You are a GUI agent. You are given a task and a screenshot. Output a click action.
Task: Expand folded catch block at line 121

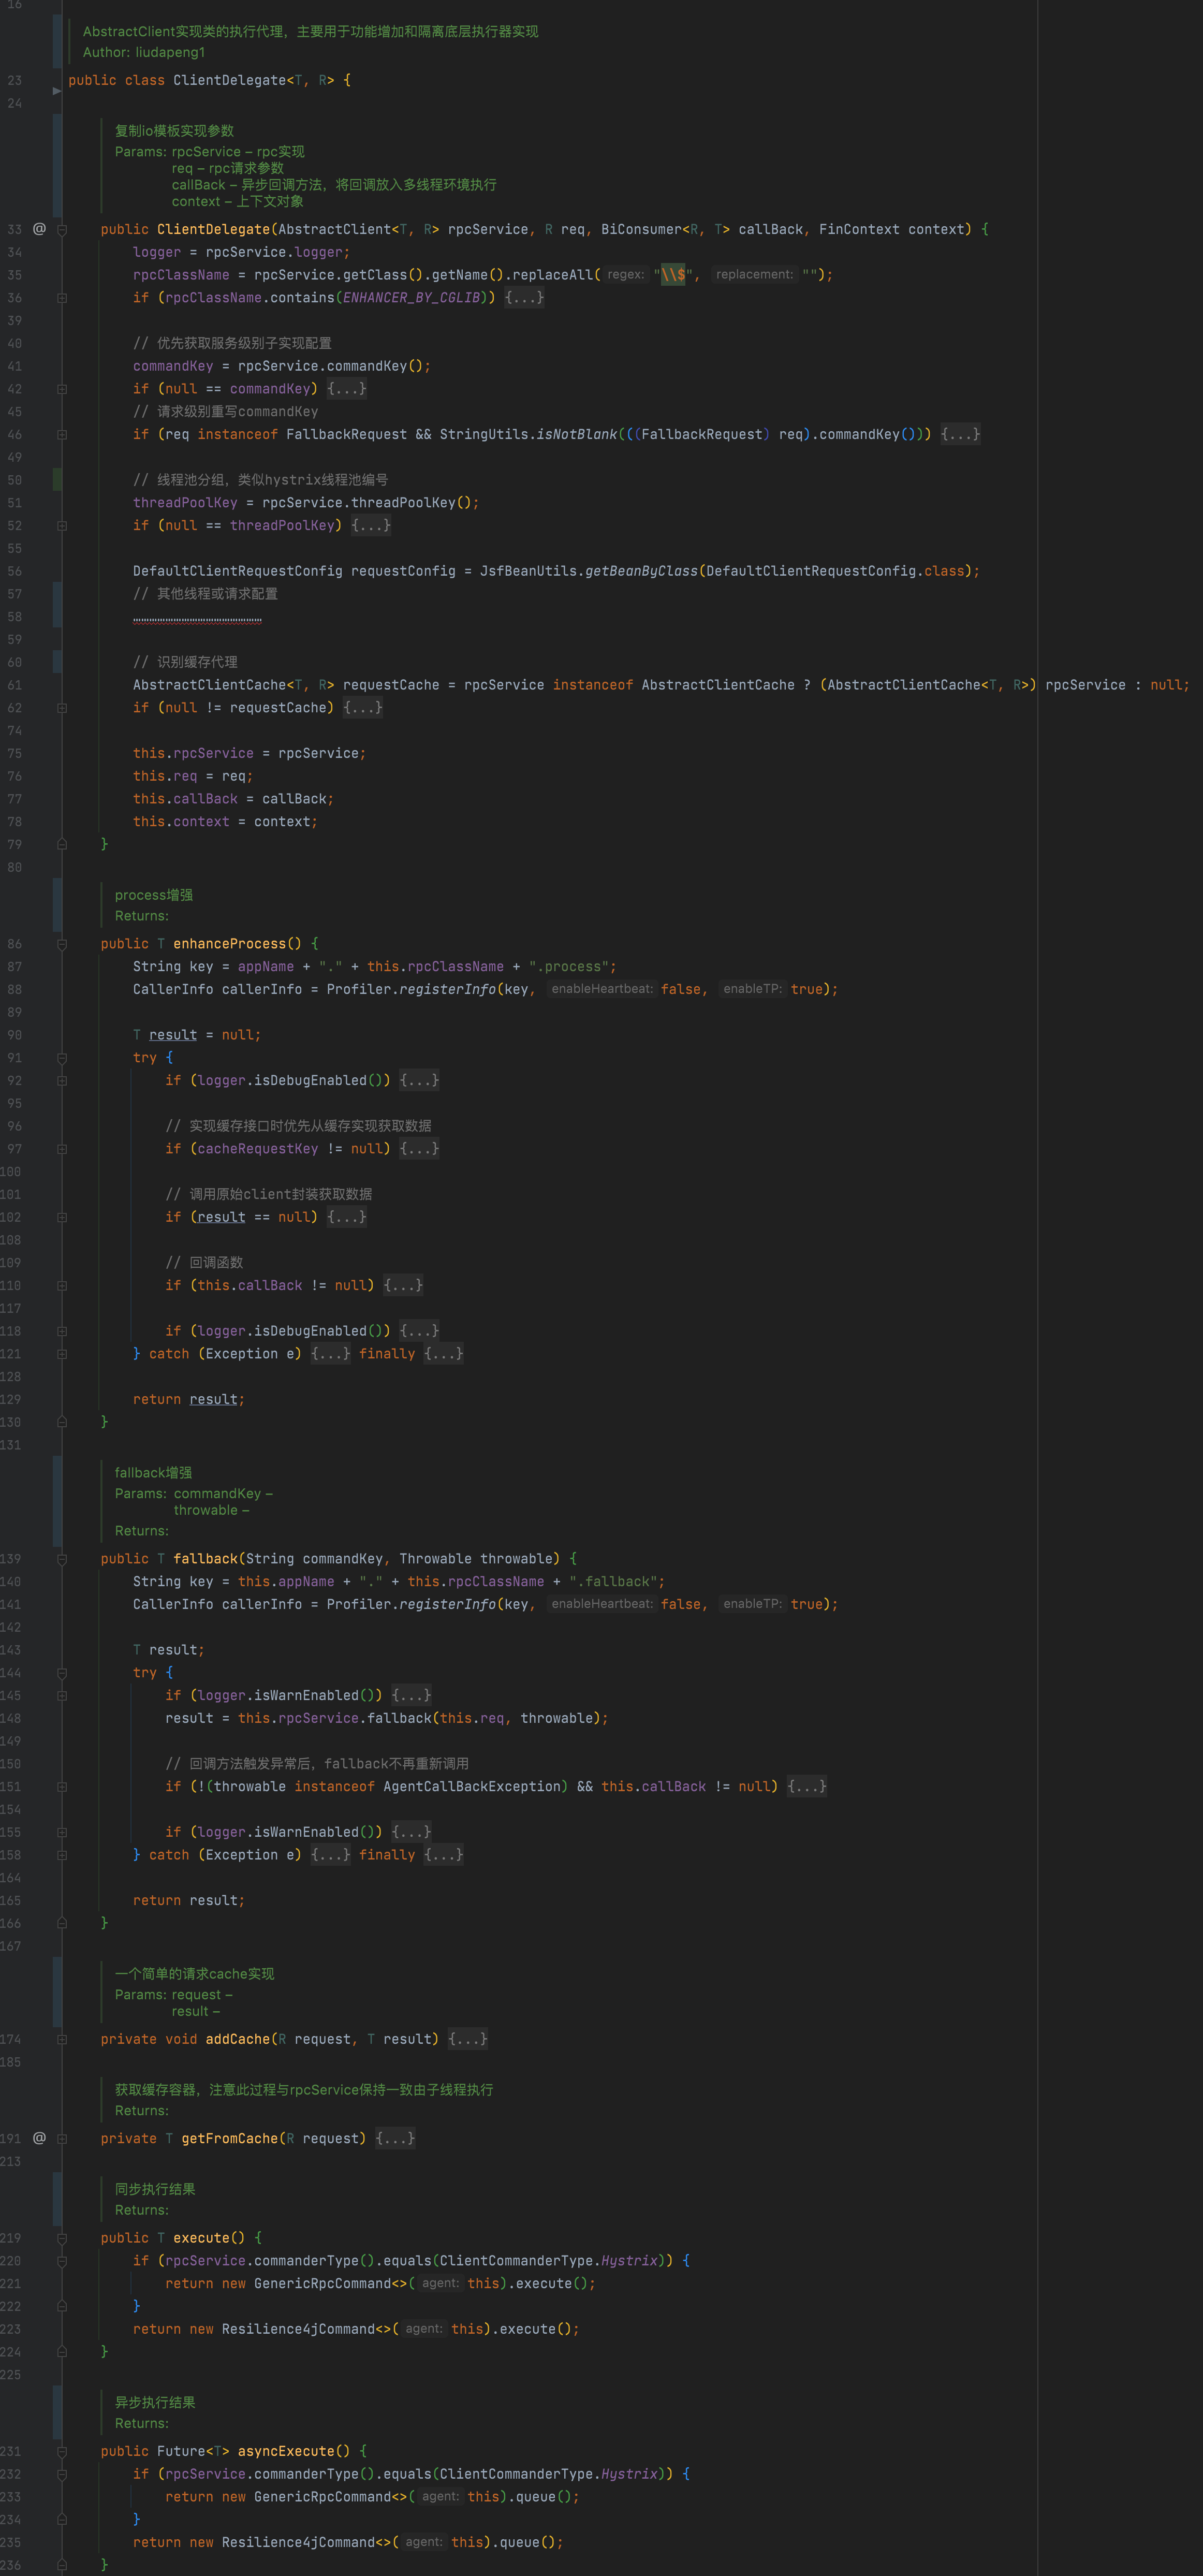click(x=331, y=1354)
